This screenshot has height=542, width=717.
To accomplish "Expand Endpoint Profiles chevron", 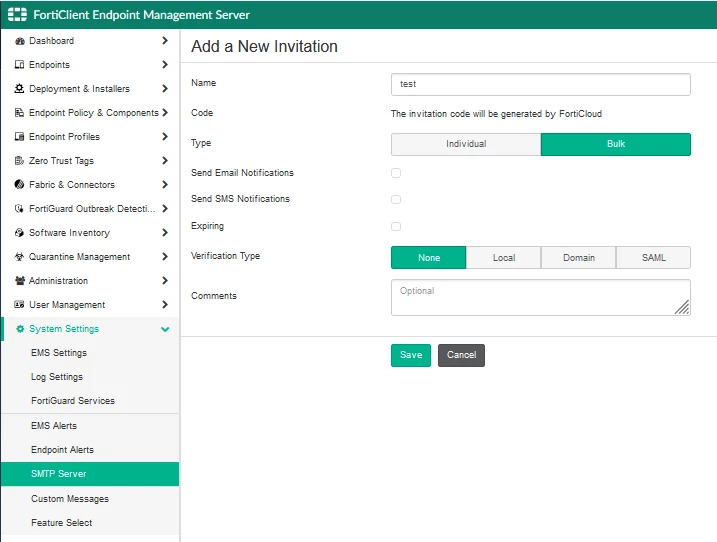I will click(x=165, y=136).
